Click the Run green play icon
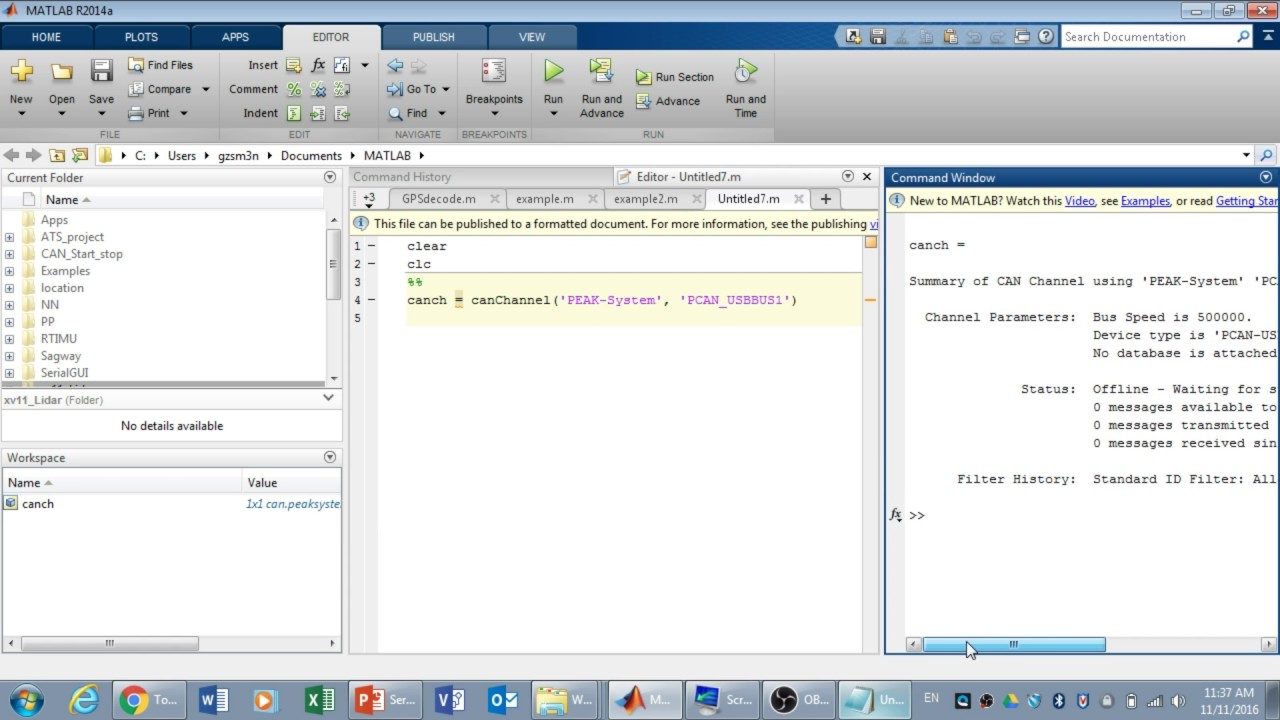This screenshot has width=1280, height=720. point(553,71)
